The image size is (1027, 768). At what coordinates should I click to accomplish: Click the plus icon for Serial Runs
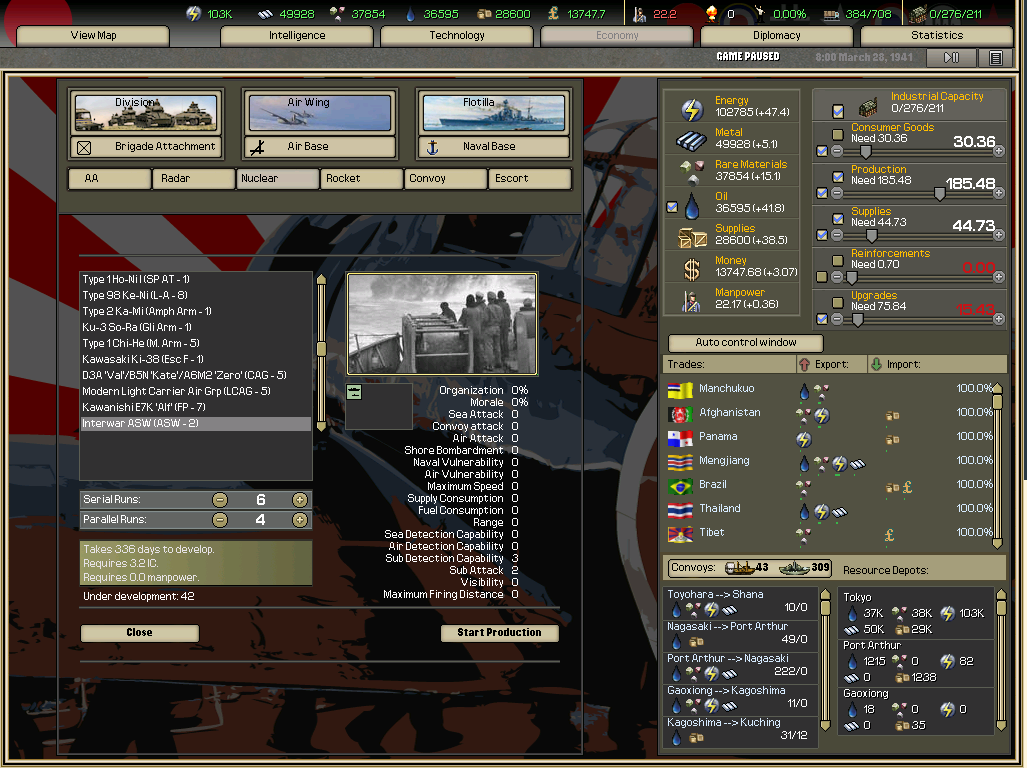coord(299,500)
